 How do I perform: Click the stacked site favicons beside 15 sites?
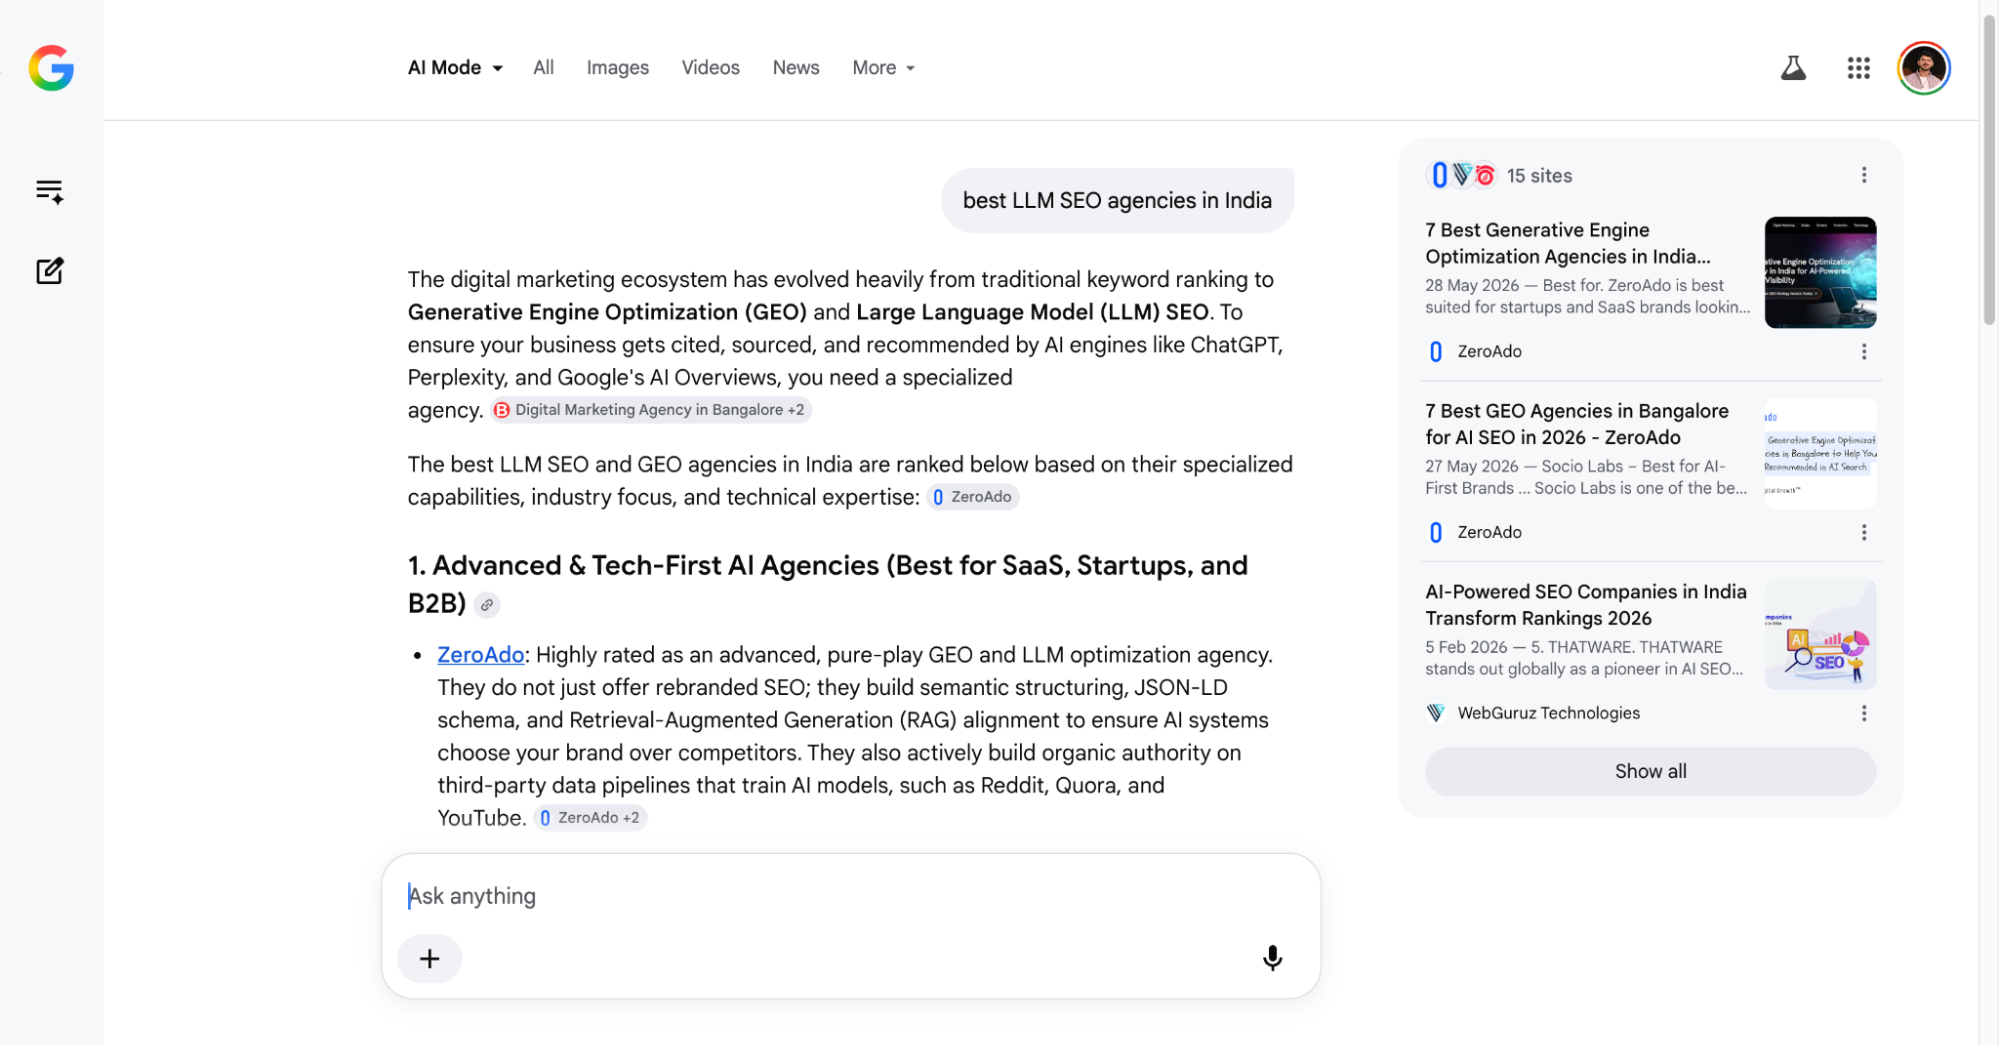click(1461, 175)
